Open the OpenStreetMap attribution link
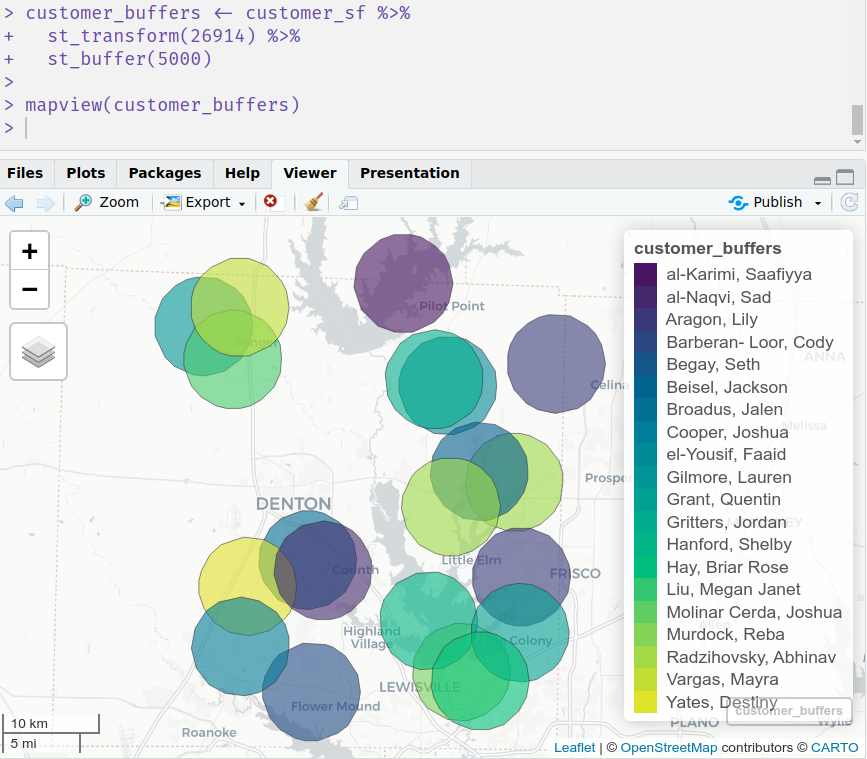 tap(668, 747)
